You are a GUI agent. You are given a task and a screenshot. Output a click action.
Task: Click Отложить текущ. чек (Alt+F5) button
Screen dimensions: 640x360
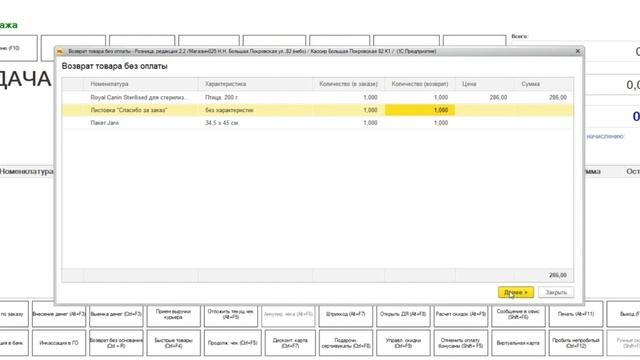231,314
